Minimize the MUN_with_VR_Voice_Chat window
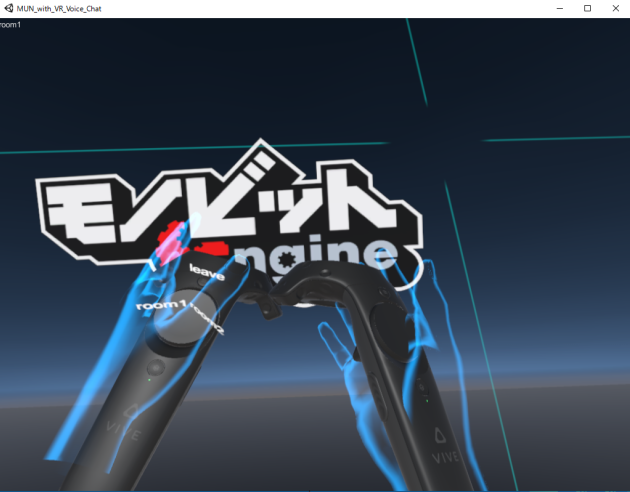The height and width of the screenshot is (492, 630). 560,8
